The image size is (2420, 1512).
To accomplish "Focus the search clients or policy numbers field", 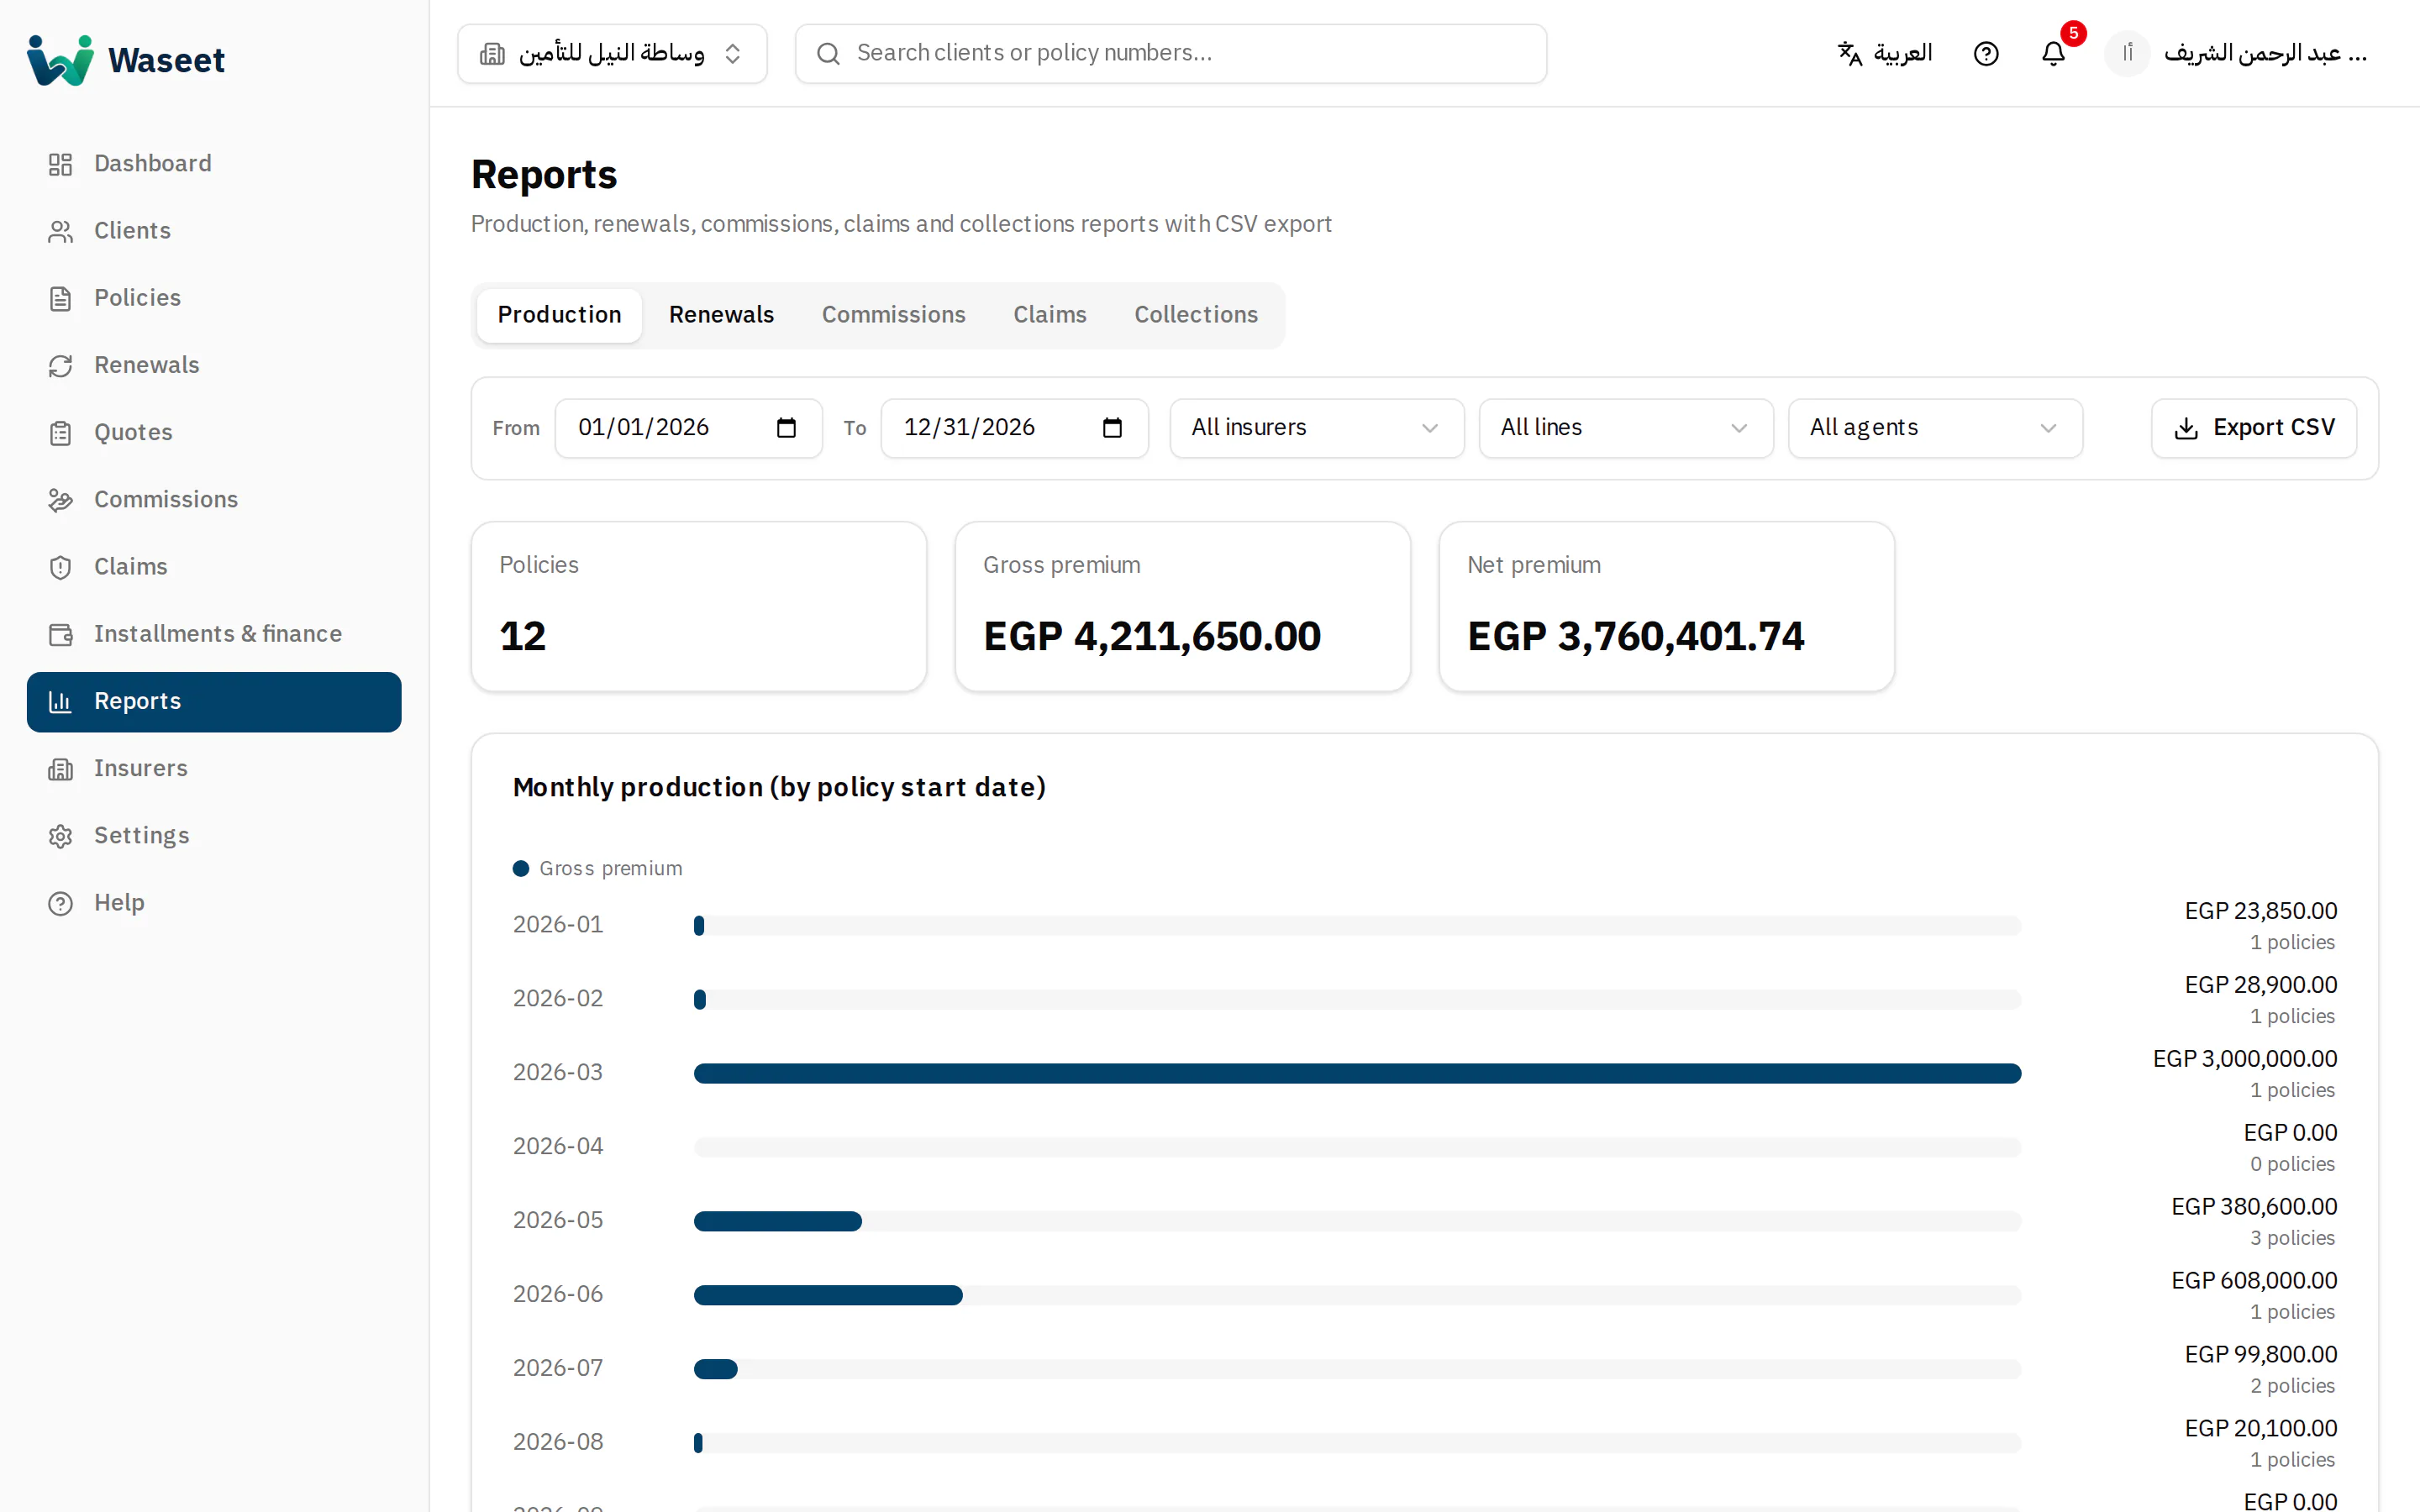I will (x=1171, y=54).
